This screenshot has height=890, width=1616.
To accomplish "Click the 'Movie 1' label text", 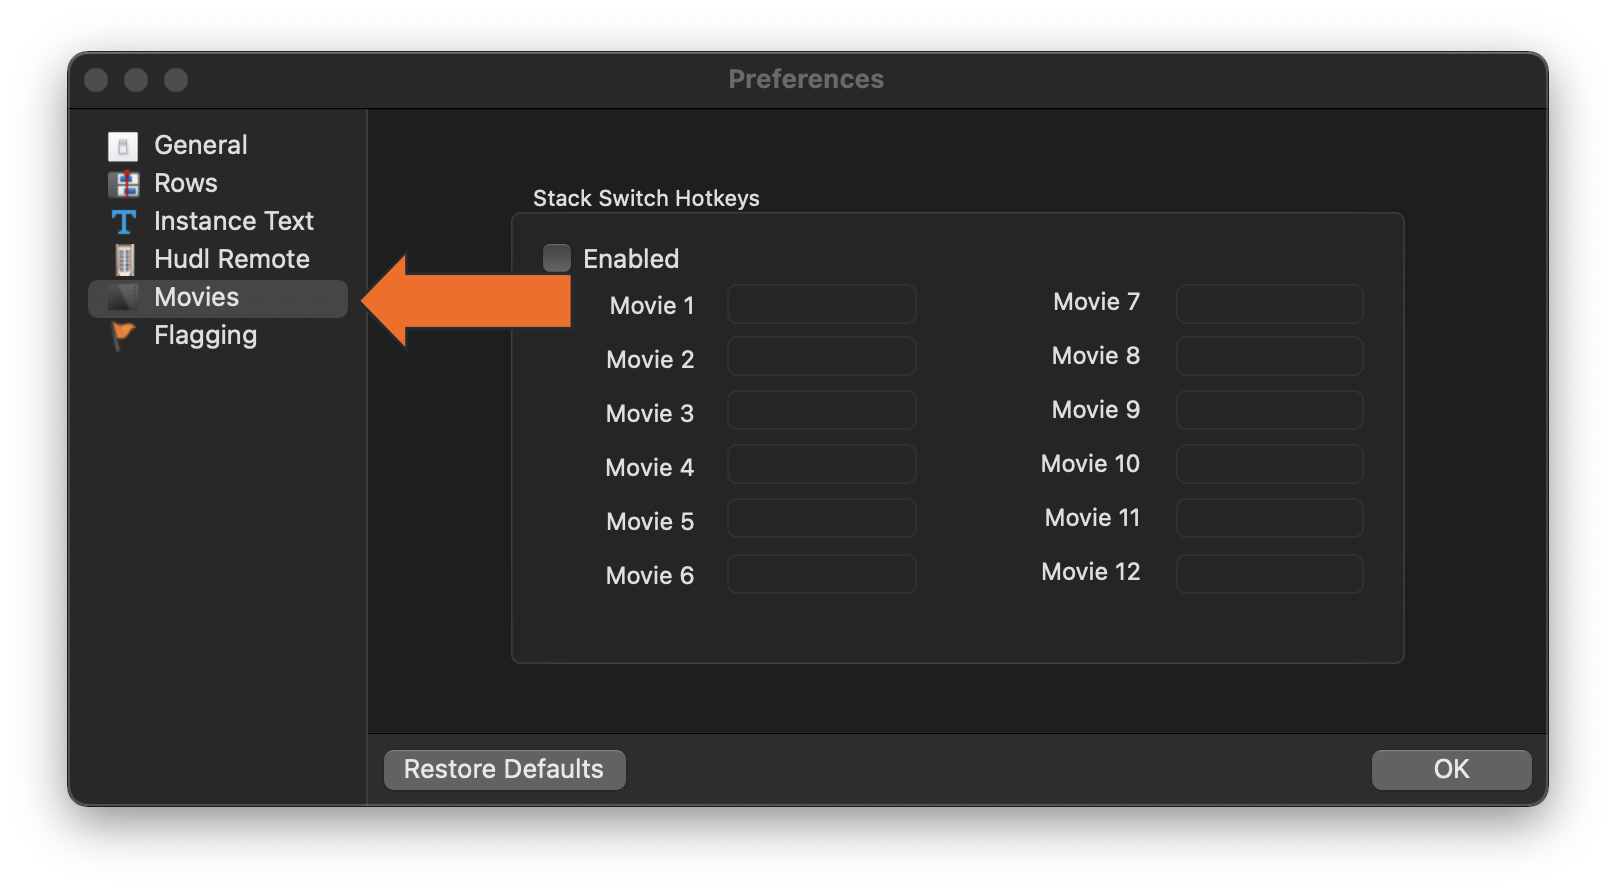I will point(652,306).
